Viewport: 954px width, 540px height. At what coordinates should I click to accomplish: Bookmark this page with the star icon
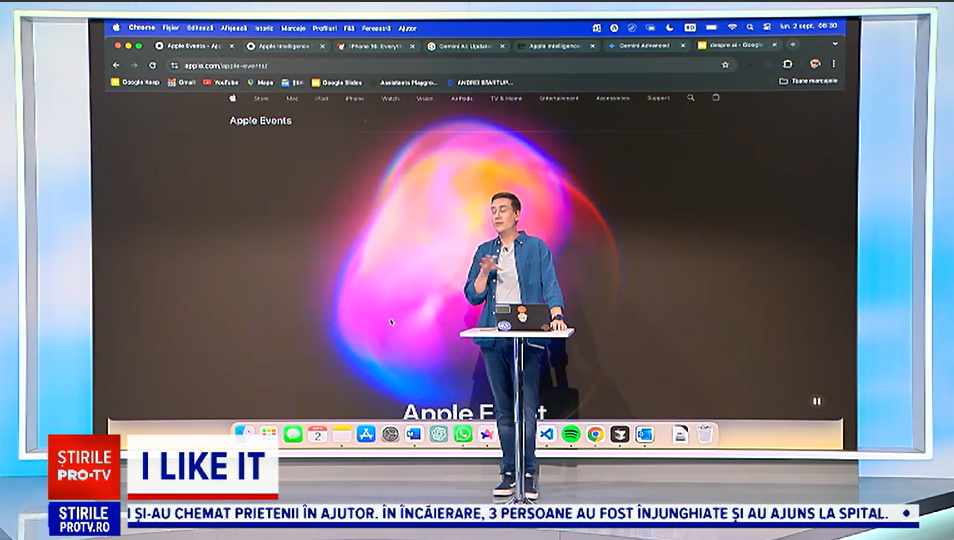(x=725, y=64)
